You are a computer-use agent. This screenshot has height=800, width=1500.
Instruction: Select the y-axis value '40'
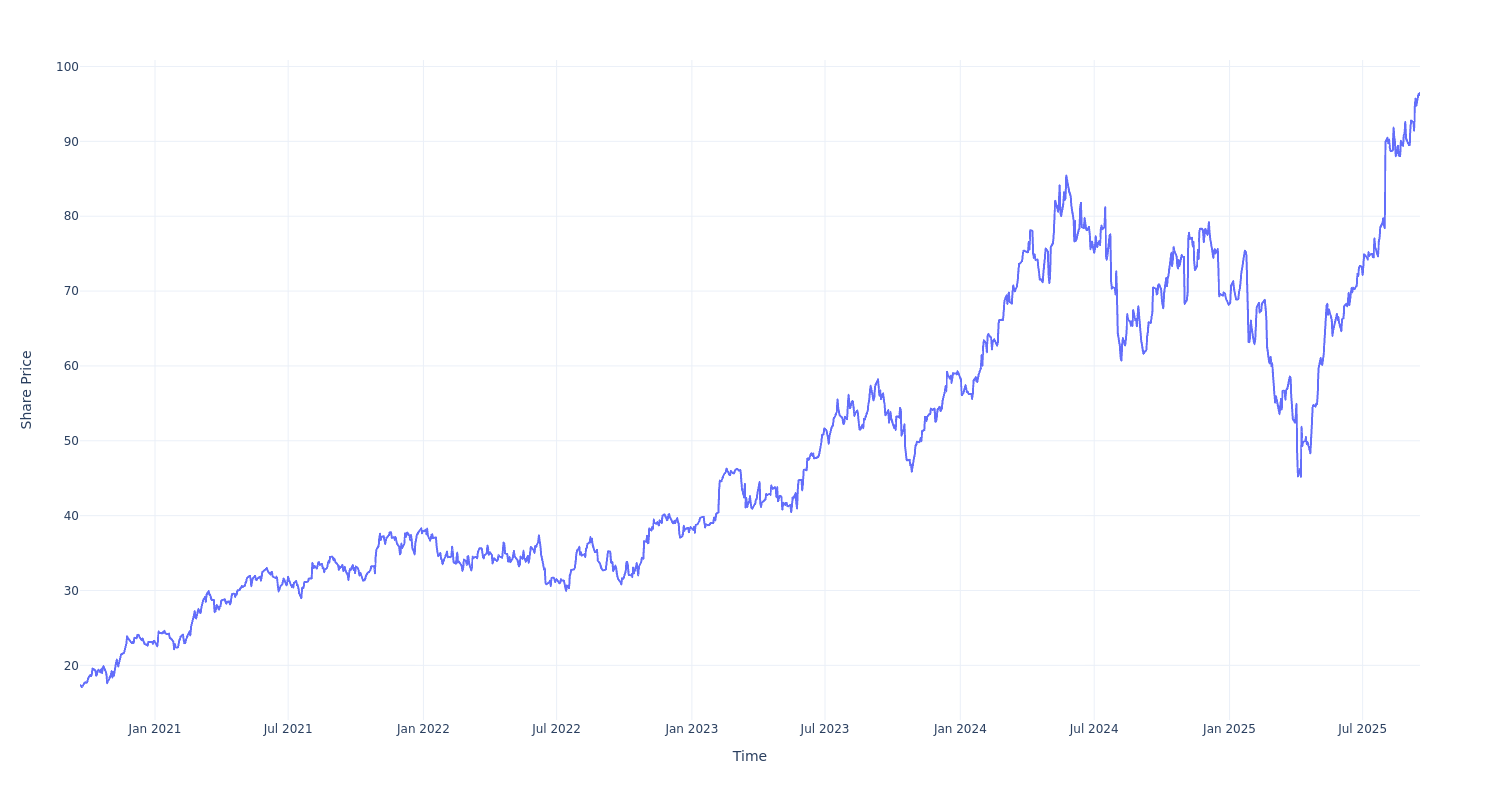pos(70,516)
